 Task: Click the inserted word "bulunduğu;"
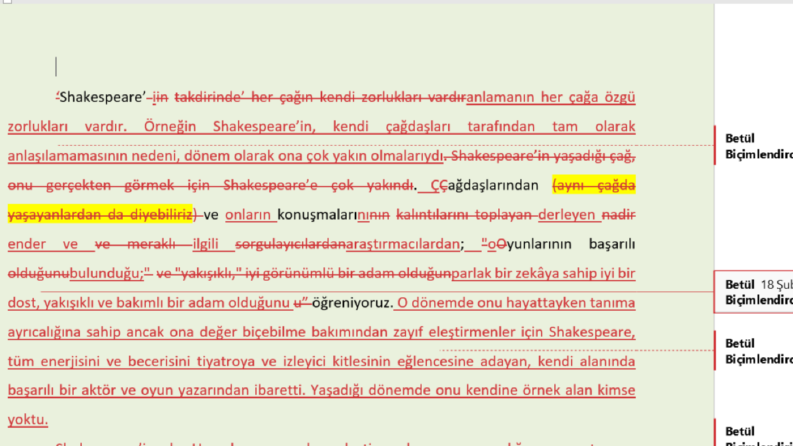pos(107,274)
